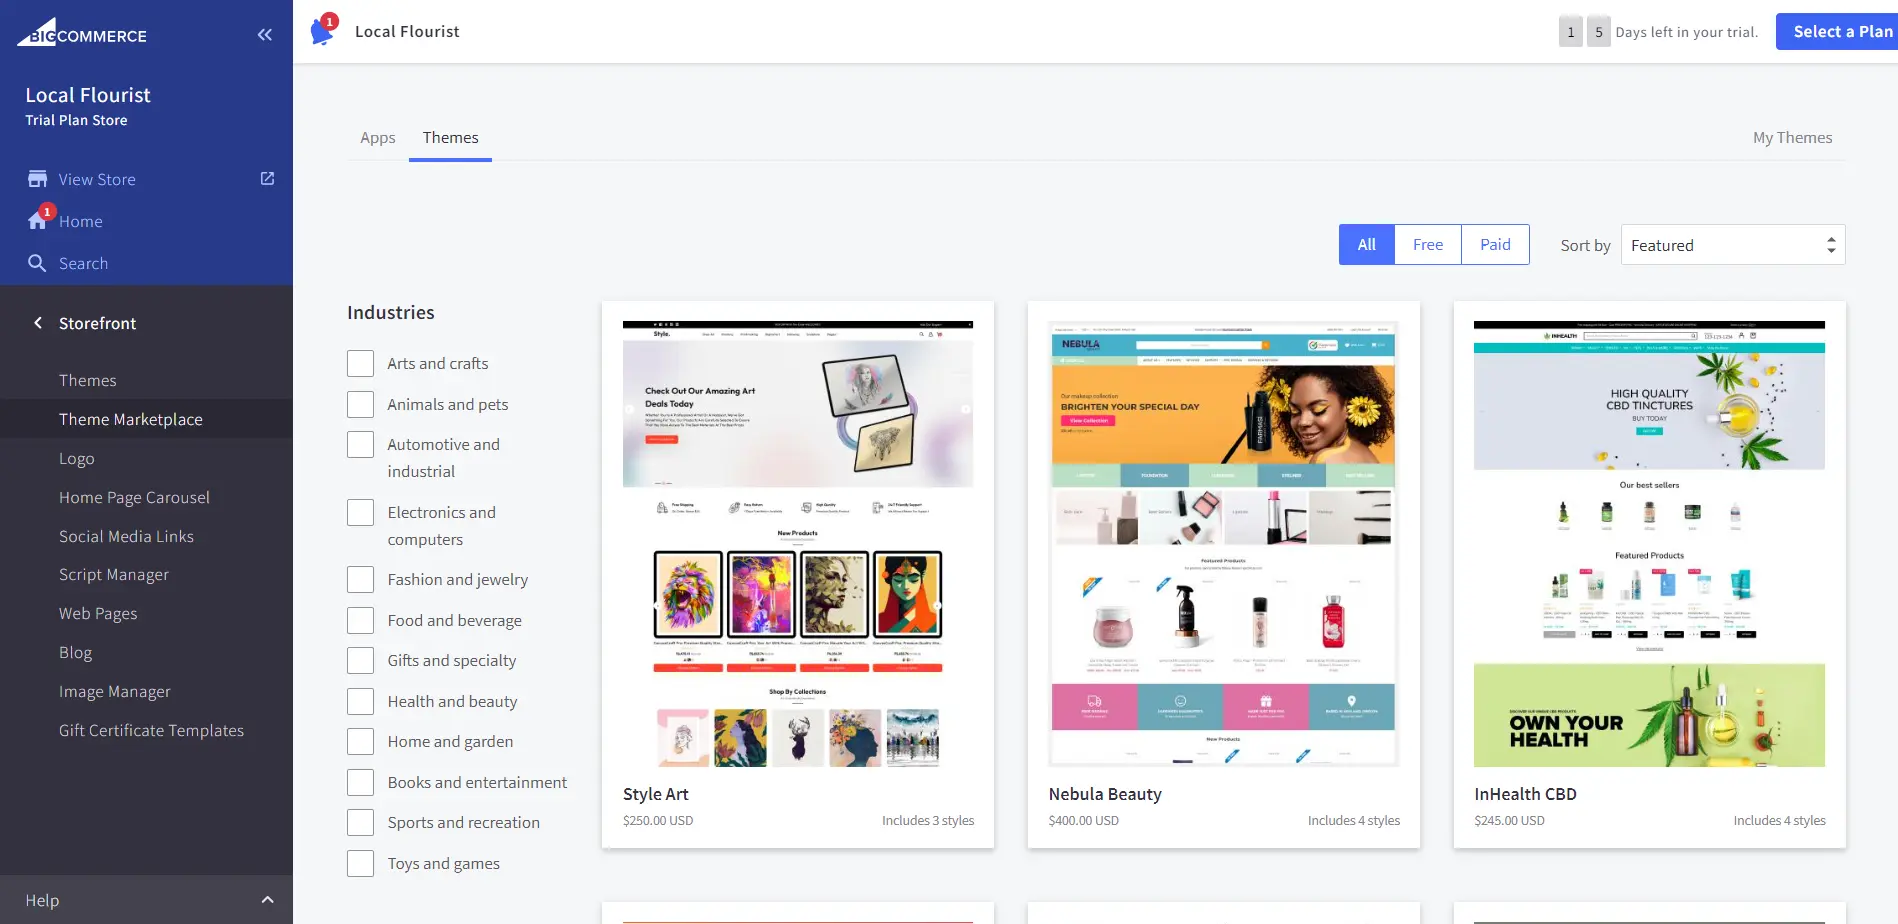
Task: Tick the Fashion and jewelry checkbox
Action: click(360, 579)
